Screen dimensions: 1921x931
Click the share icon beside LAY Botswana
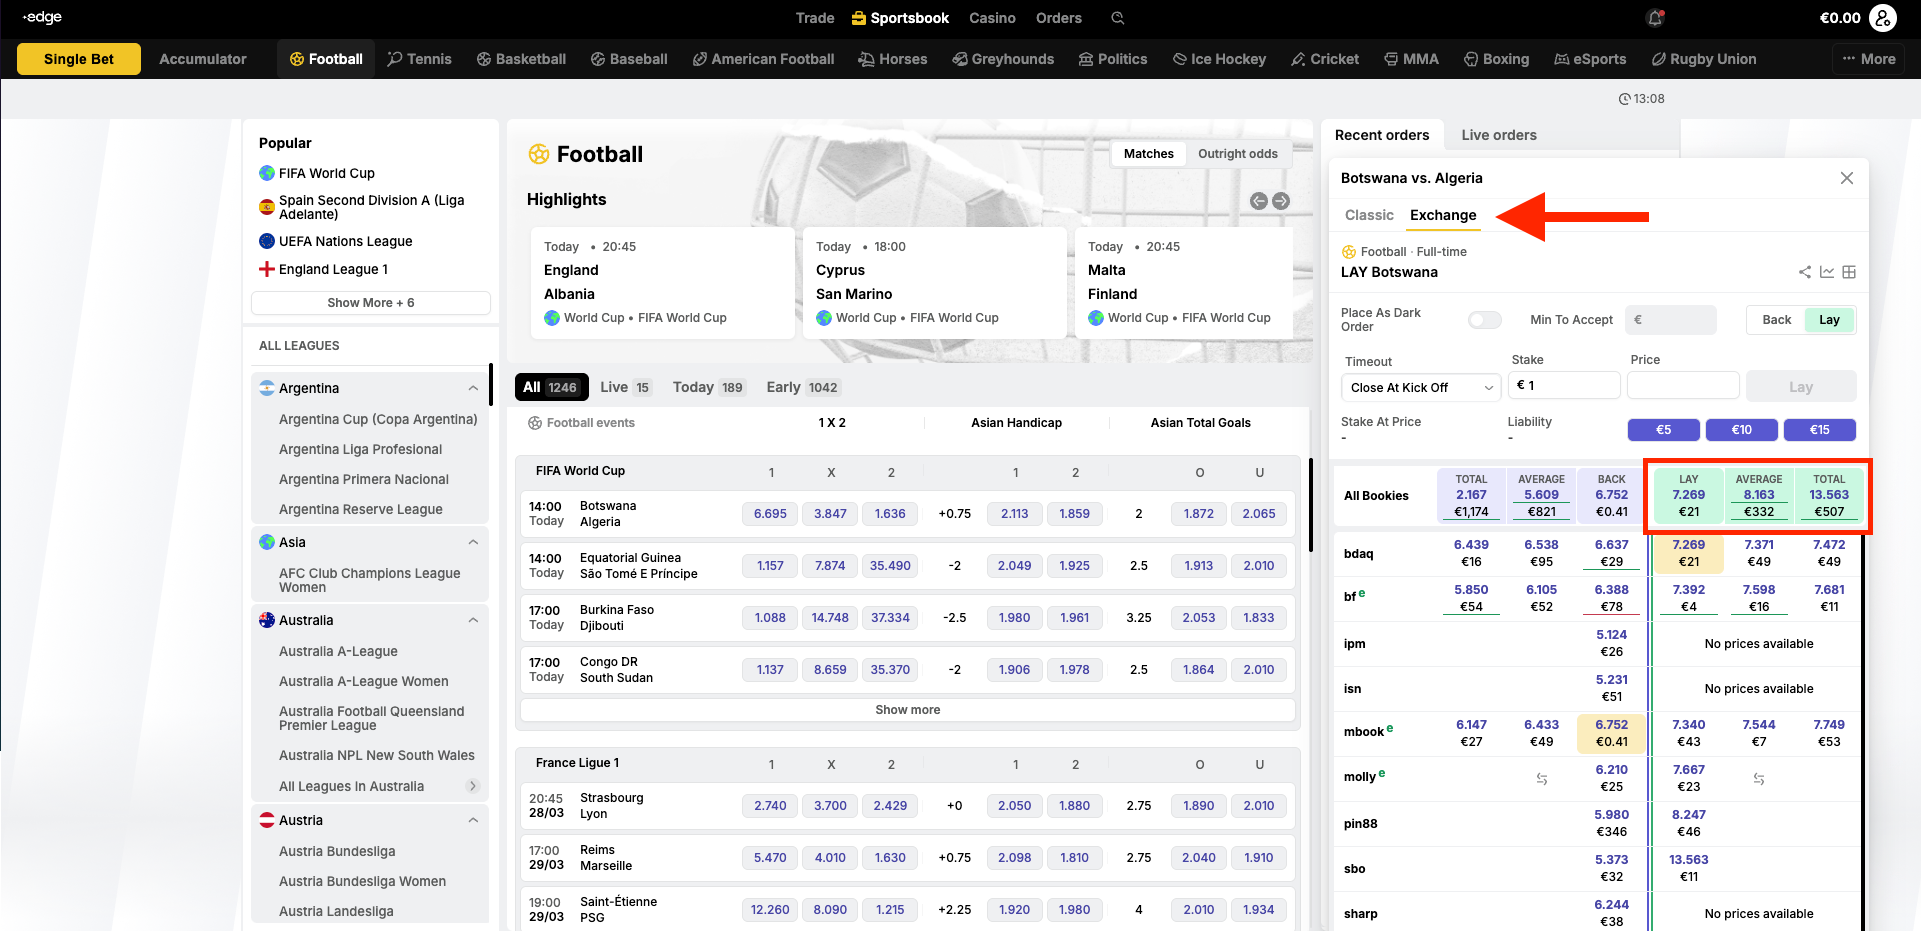click(x=1805, y=272)
